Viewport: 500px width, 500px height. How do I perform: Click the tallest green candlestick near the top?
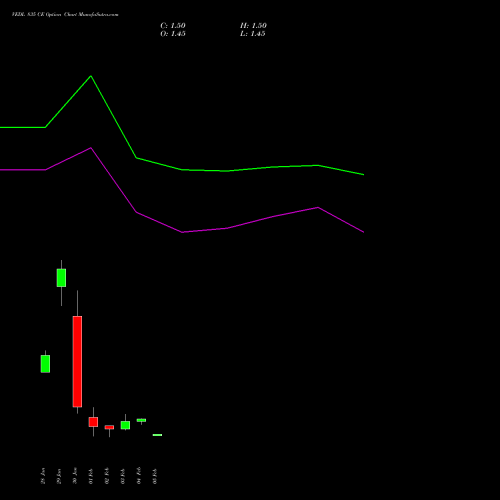(61, 278)
